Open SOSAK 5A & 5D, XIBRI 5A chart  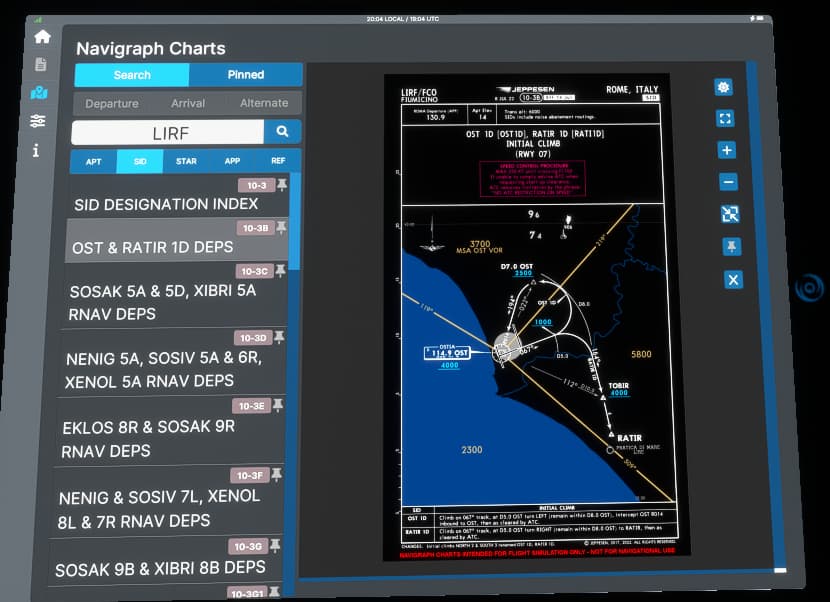(x=174, y=295)
